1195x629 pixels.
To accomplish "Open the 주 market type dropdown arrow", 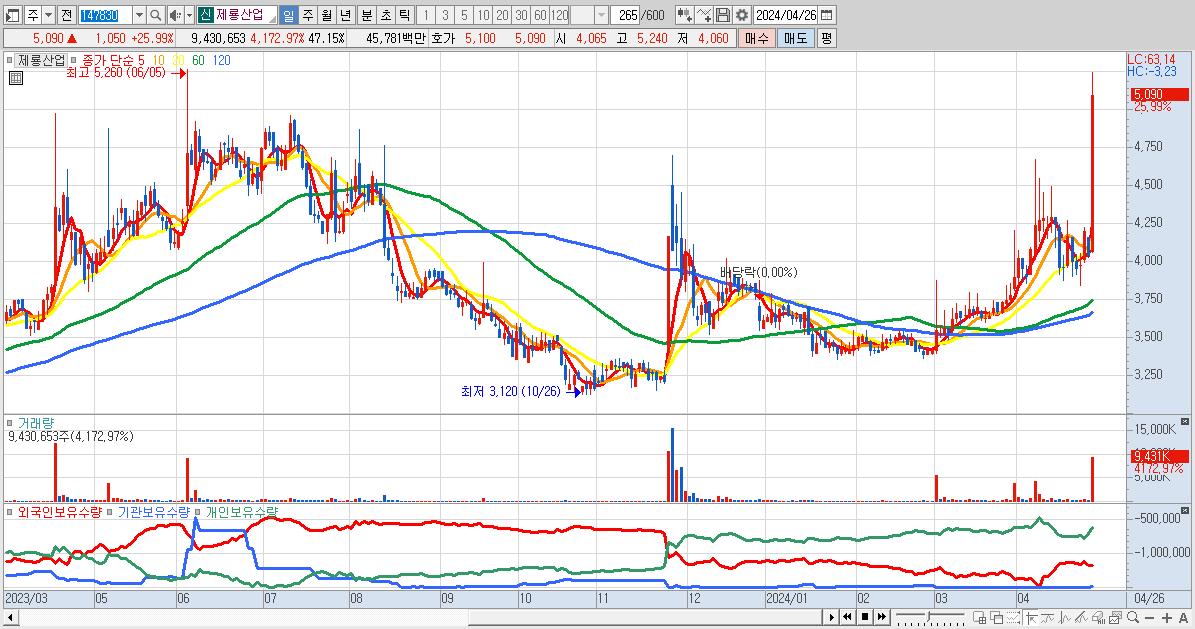I will (48, 14).
